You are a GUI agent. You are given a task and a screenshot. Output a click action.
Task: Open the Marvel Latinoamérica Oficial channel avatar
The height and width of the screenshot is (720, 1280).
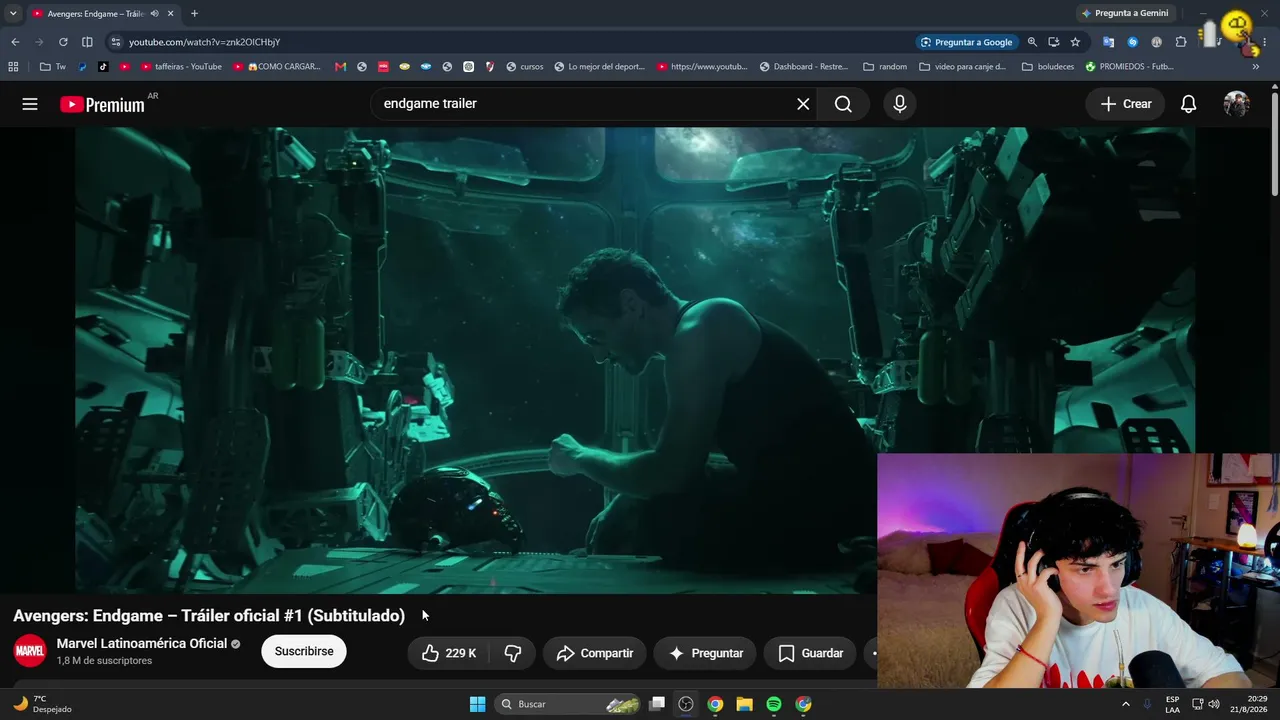point(30,651)
